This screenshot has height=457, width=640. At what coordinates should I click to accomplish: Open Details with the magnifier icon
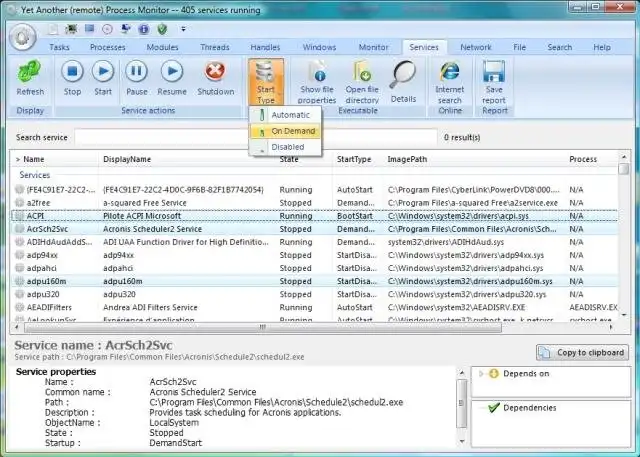[x=403, y=82]
